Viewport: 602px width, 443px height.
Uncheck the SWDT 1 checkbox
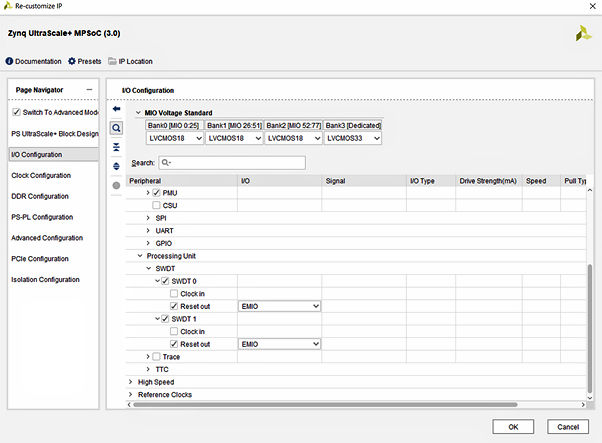pyautogui.click(x=164, y=319)
